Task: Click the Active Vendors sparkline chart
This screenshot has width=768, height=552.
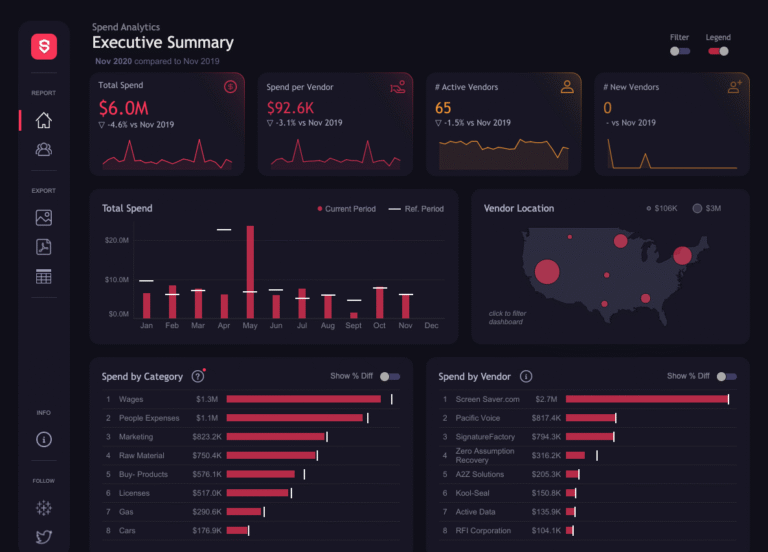Action: click(504, 154)
